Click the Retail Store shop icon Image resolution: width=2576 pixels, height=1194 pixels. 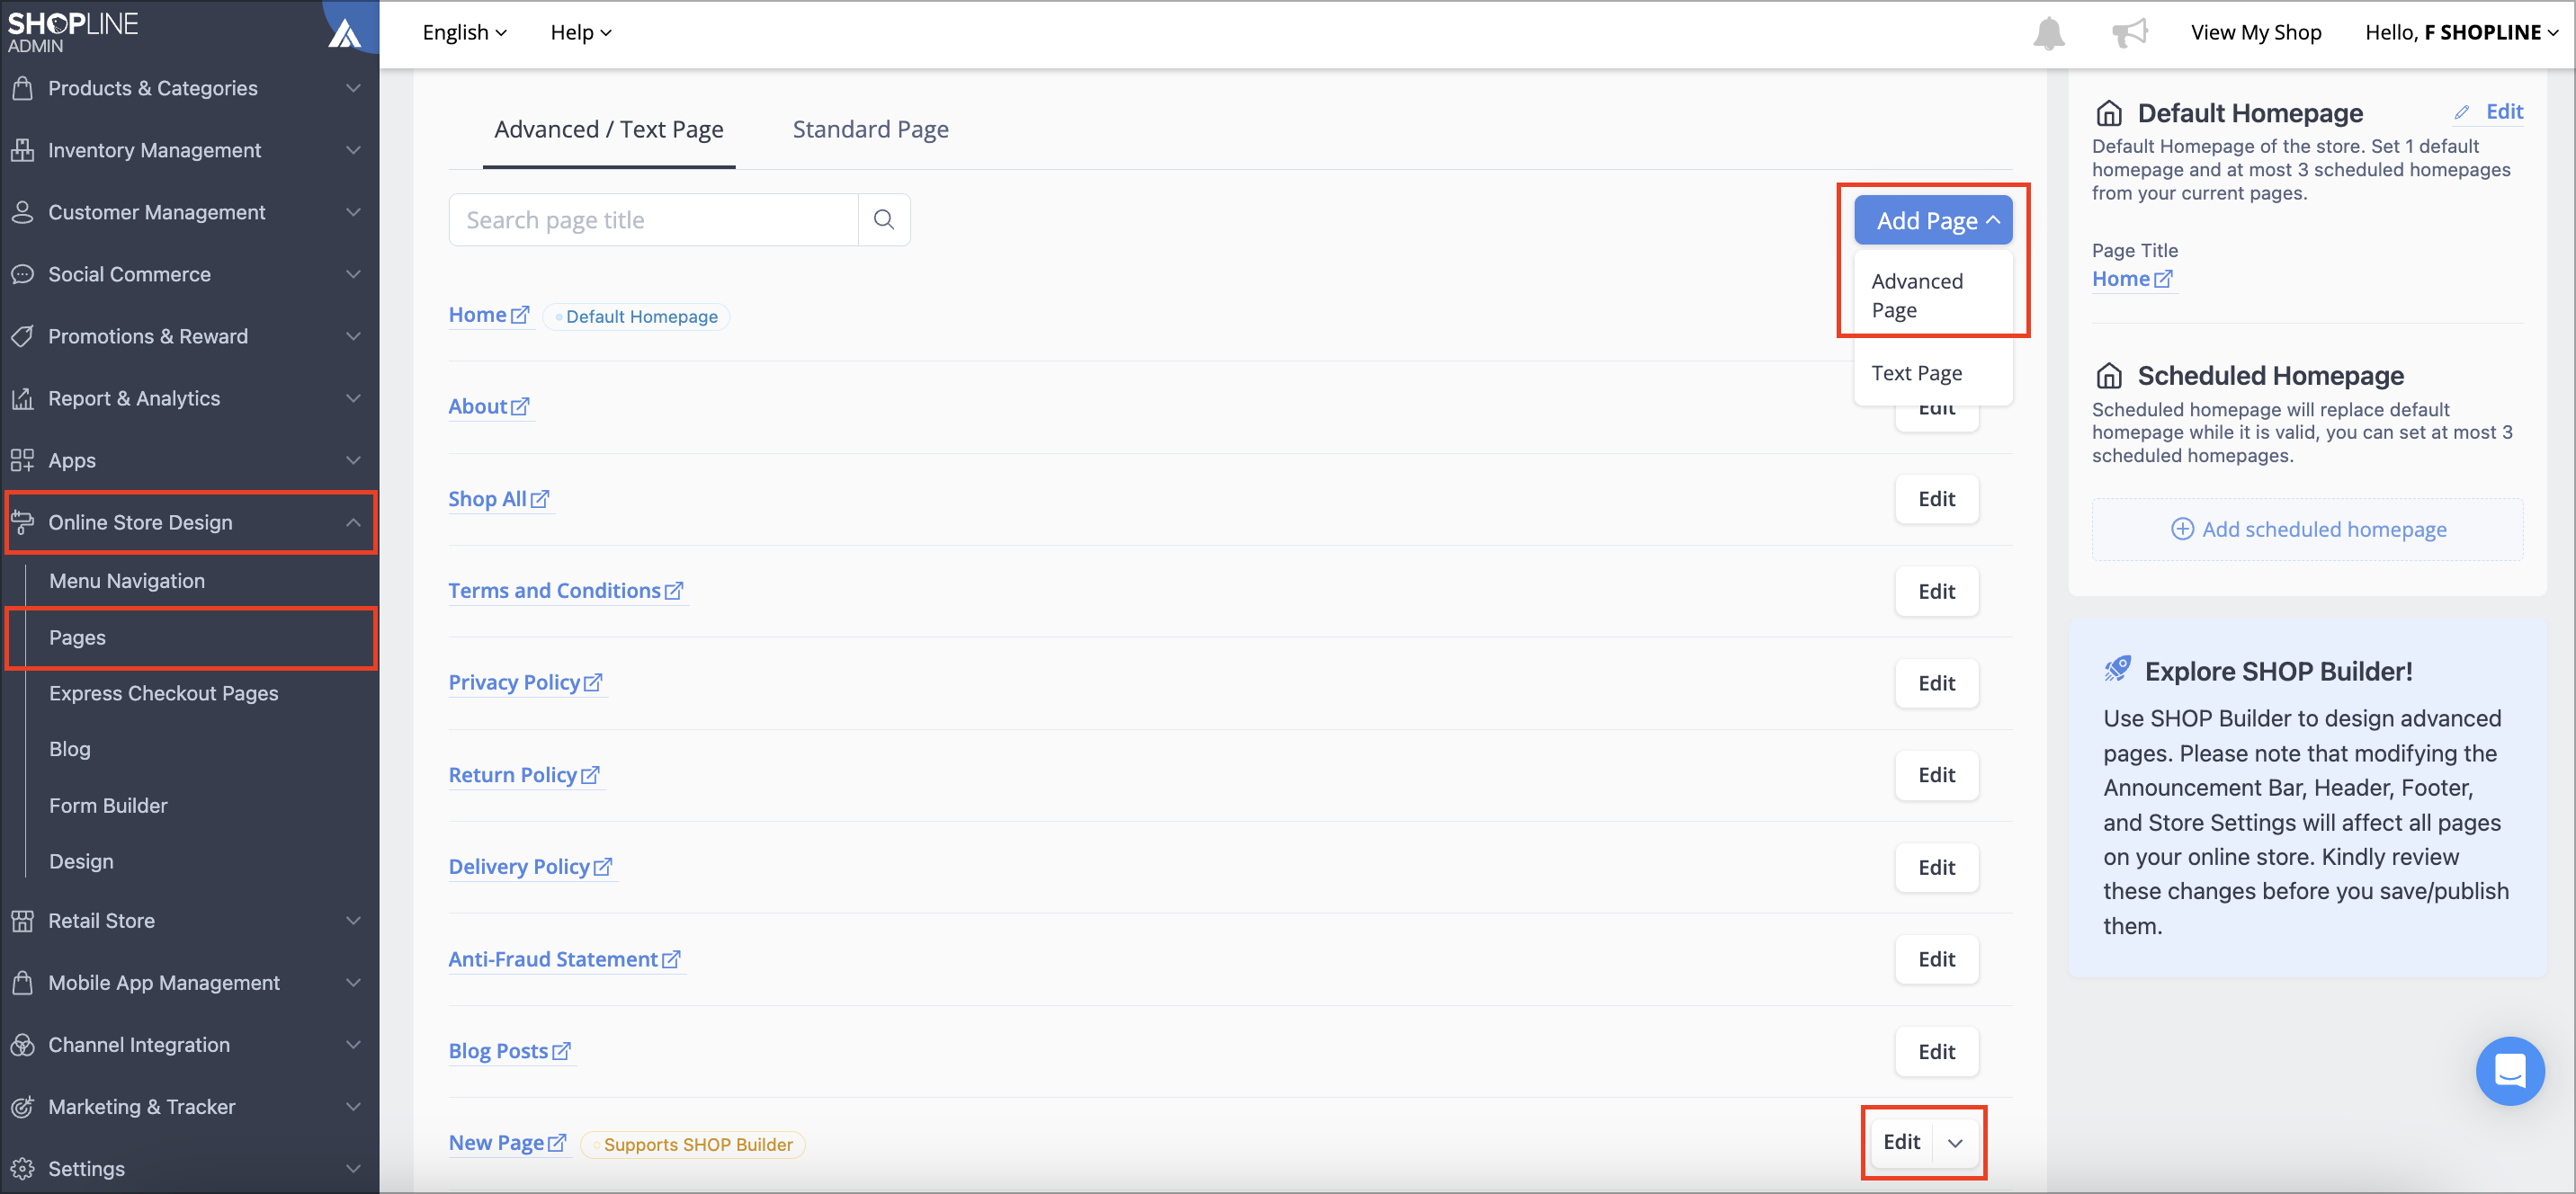click(x=22, y=921)
